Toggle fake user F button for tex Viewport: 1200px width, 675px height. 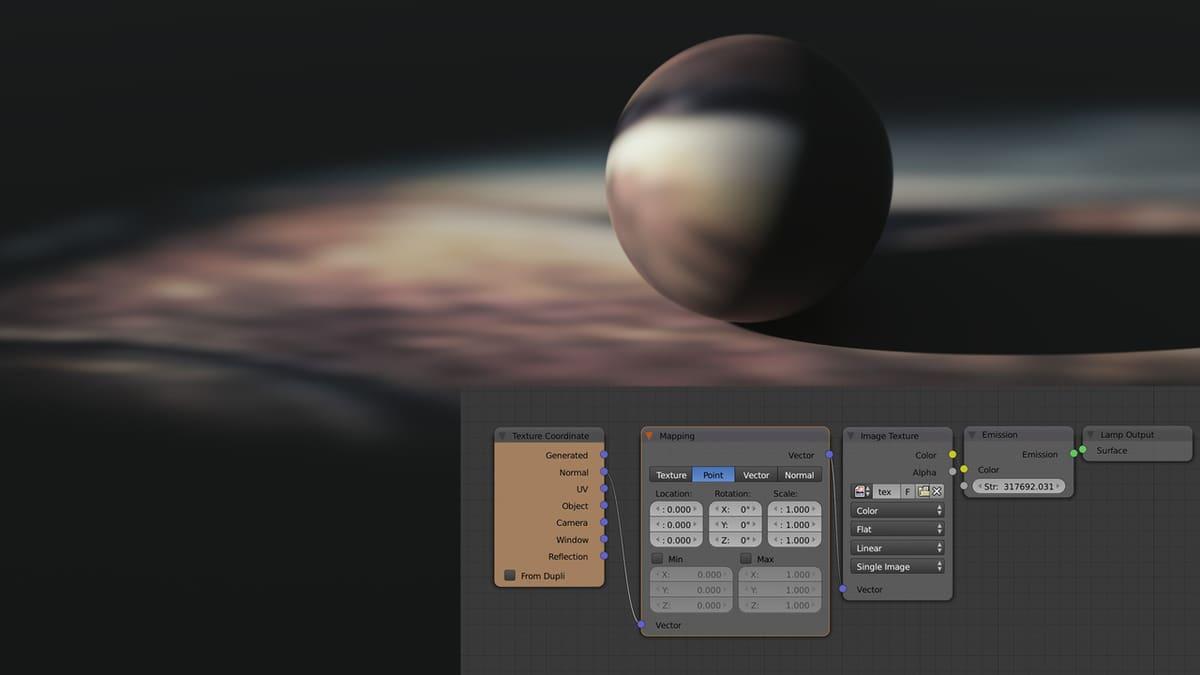(x=908, y=491)
